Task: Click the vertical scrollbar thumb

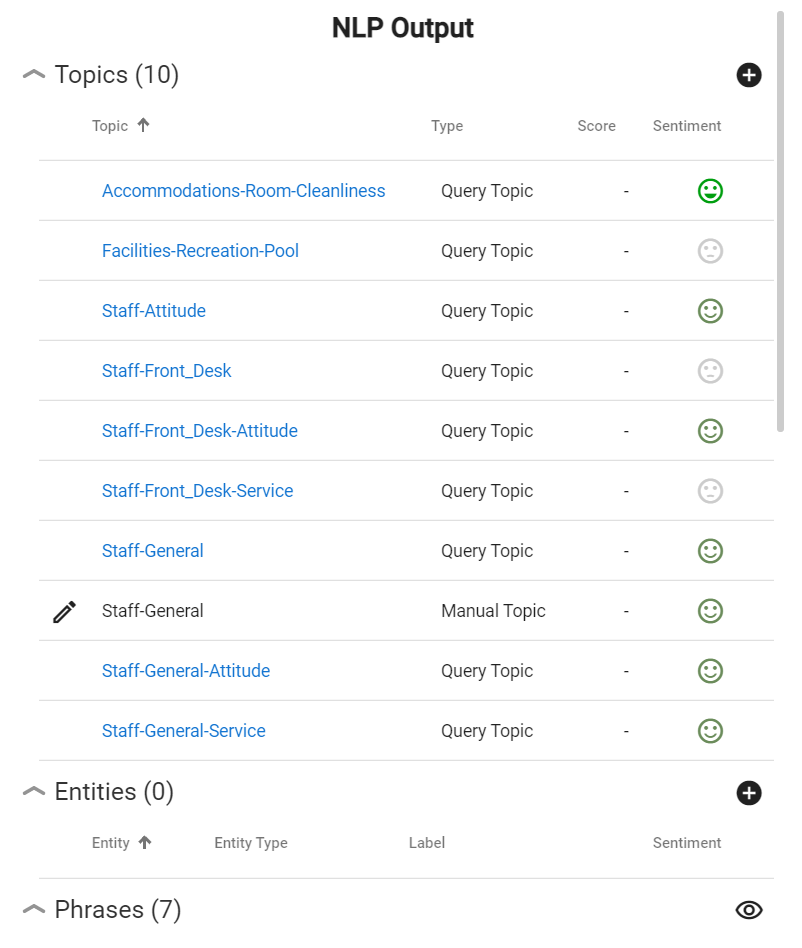Action: (780, 221)
